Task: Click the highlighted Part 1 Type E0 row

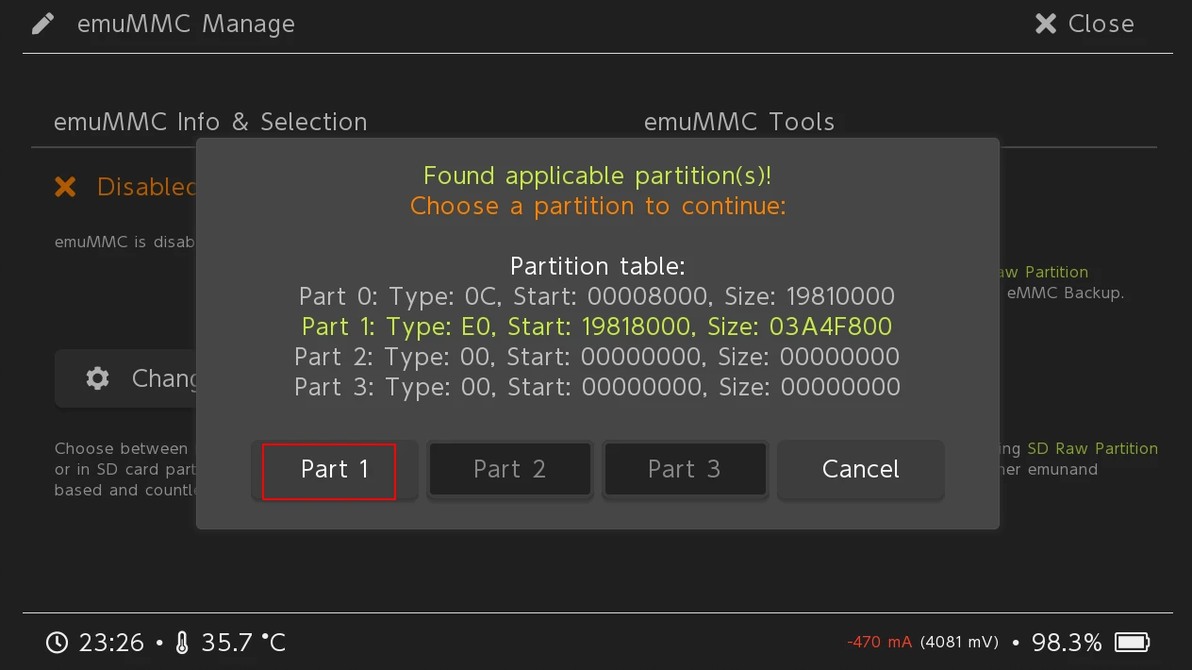Action: coord(597,327)
